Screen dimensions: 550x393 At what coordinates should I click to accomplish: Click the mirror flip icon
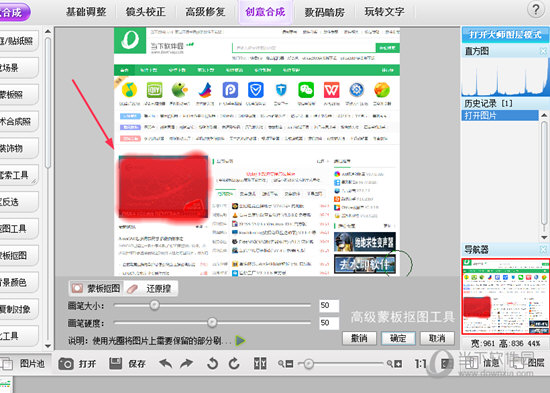260,364
